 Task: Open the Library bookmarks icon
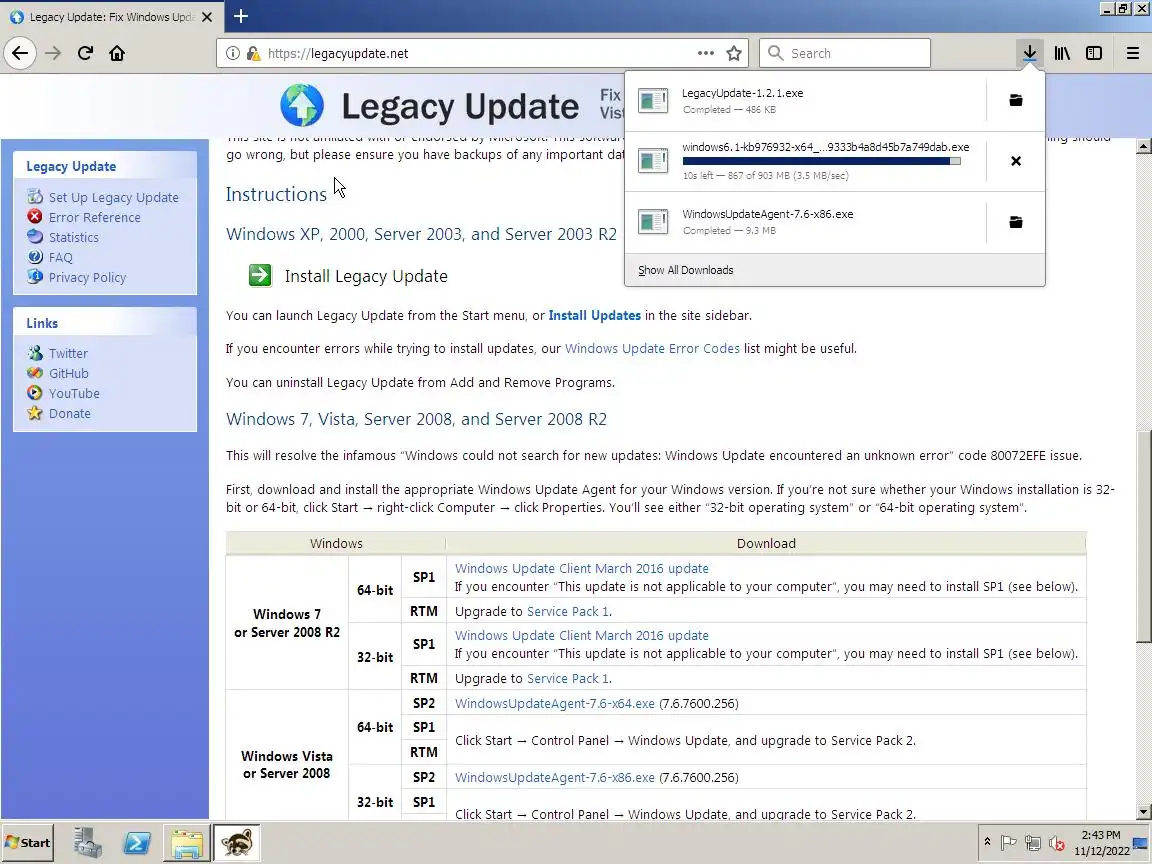tap(1062, 53)
